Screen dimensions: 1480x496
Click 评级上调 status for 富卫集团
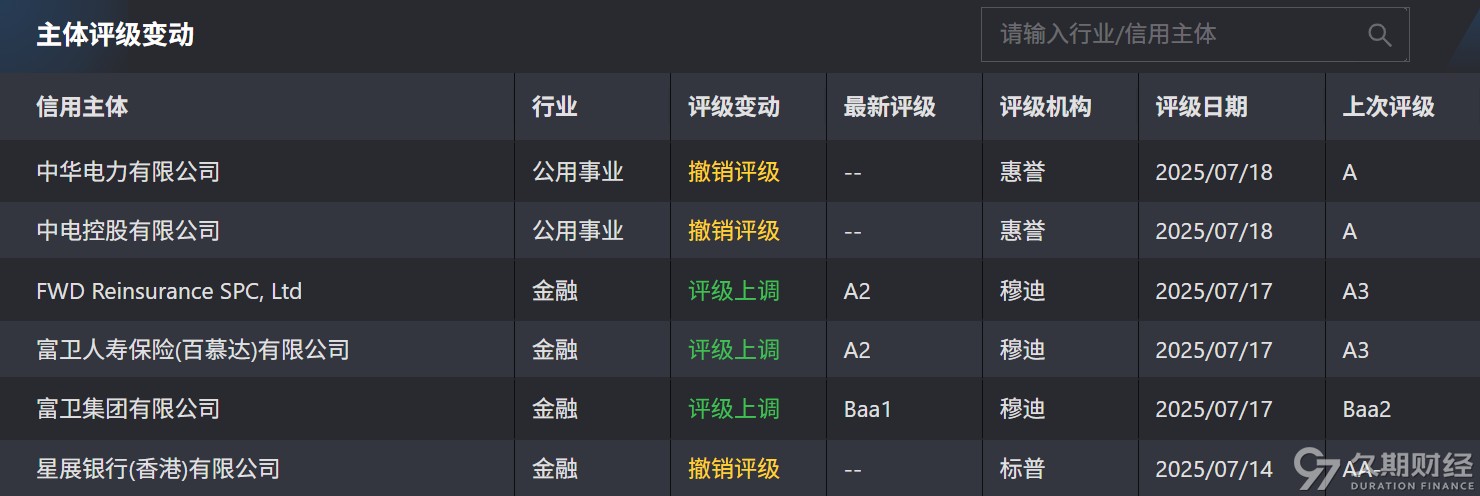click(x=733, y=409)
